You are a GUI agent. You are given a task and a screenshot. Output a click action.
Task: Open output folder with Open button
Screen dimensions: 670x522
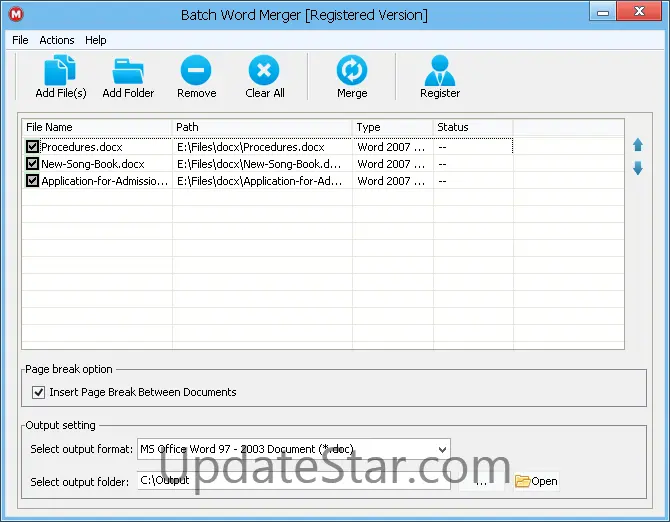(536, 481)
